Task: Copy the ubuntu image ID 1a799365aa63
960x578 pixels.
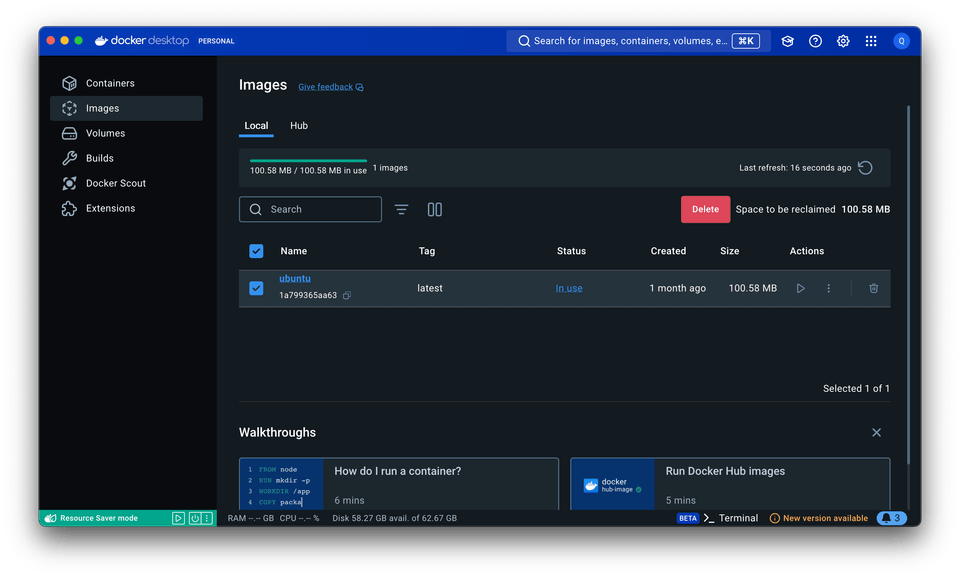Action: pos(347,295)
